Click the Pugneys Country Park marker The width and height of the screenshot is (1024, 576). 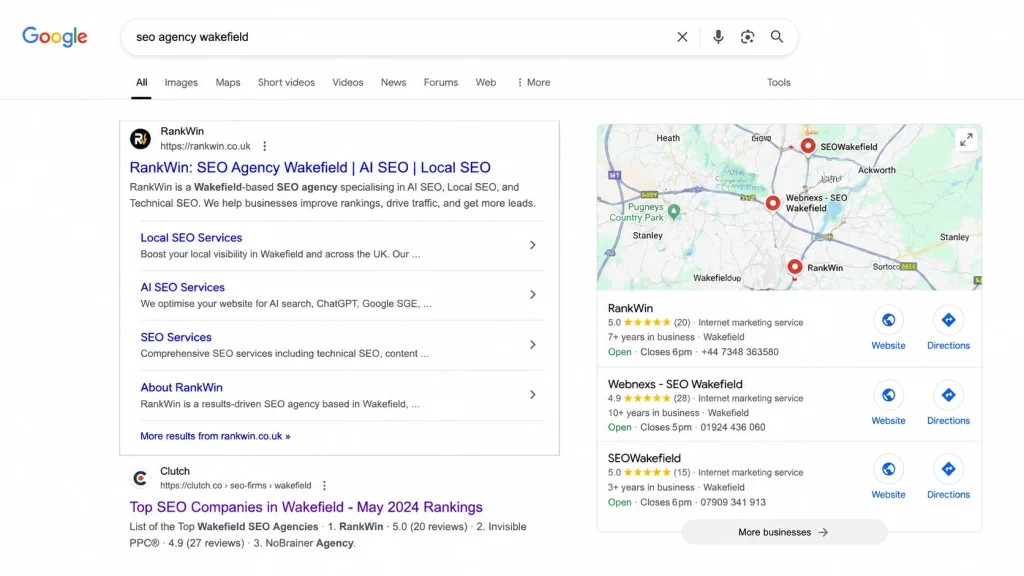[674, 211]
